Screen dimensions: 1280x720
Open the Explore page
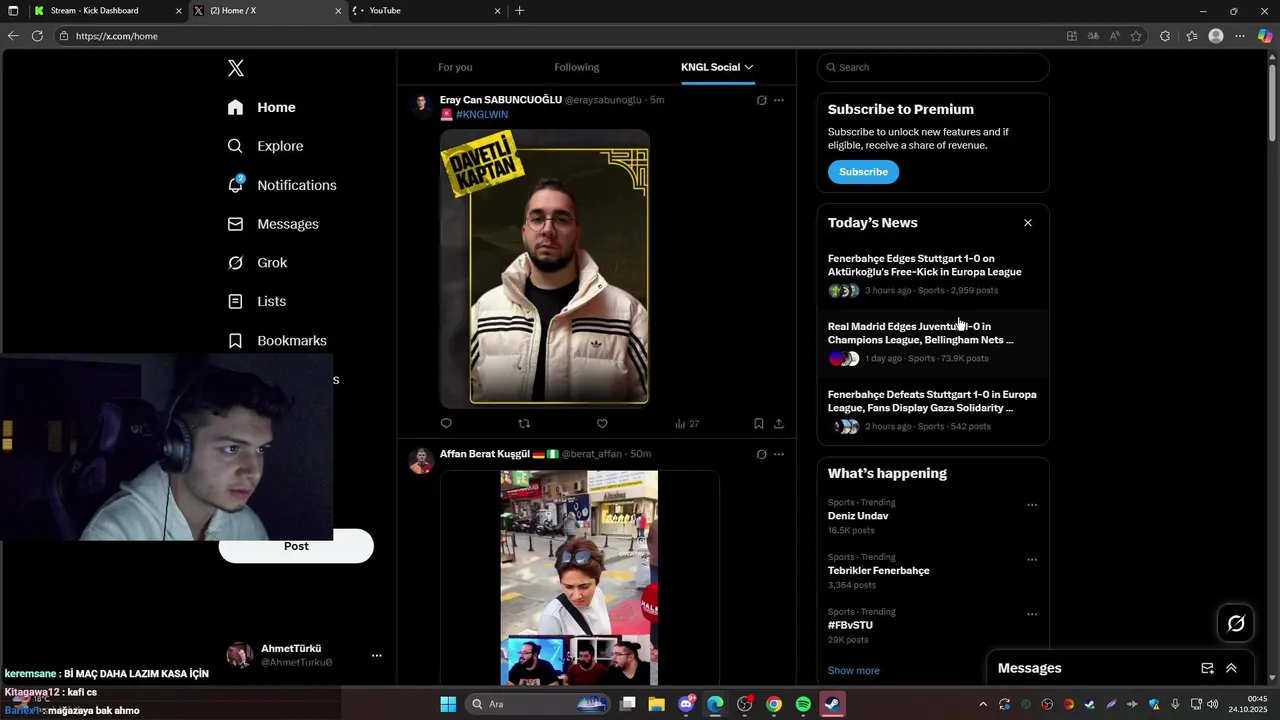coord(266,146)
